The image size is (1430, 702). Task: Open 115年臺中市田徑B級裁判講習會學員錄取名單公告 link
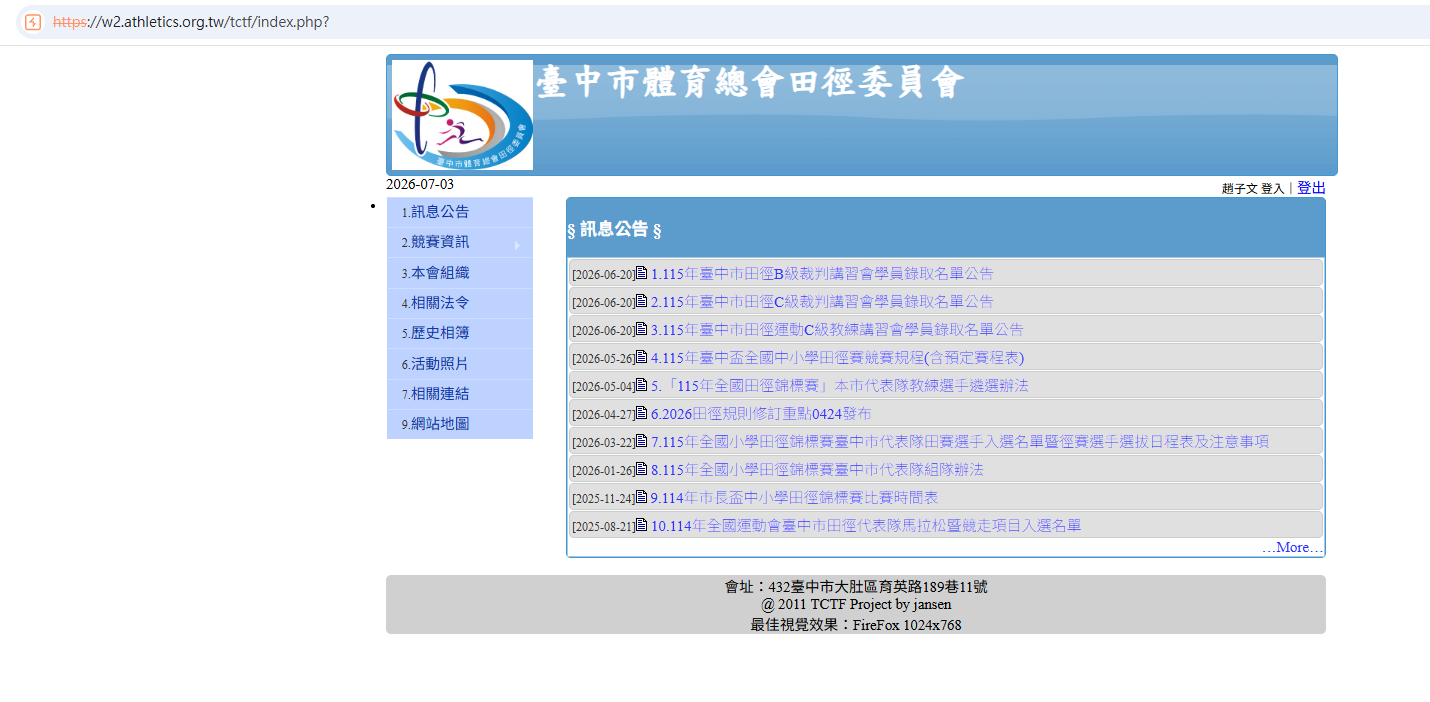click(x=822, y=274)
